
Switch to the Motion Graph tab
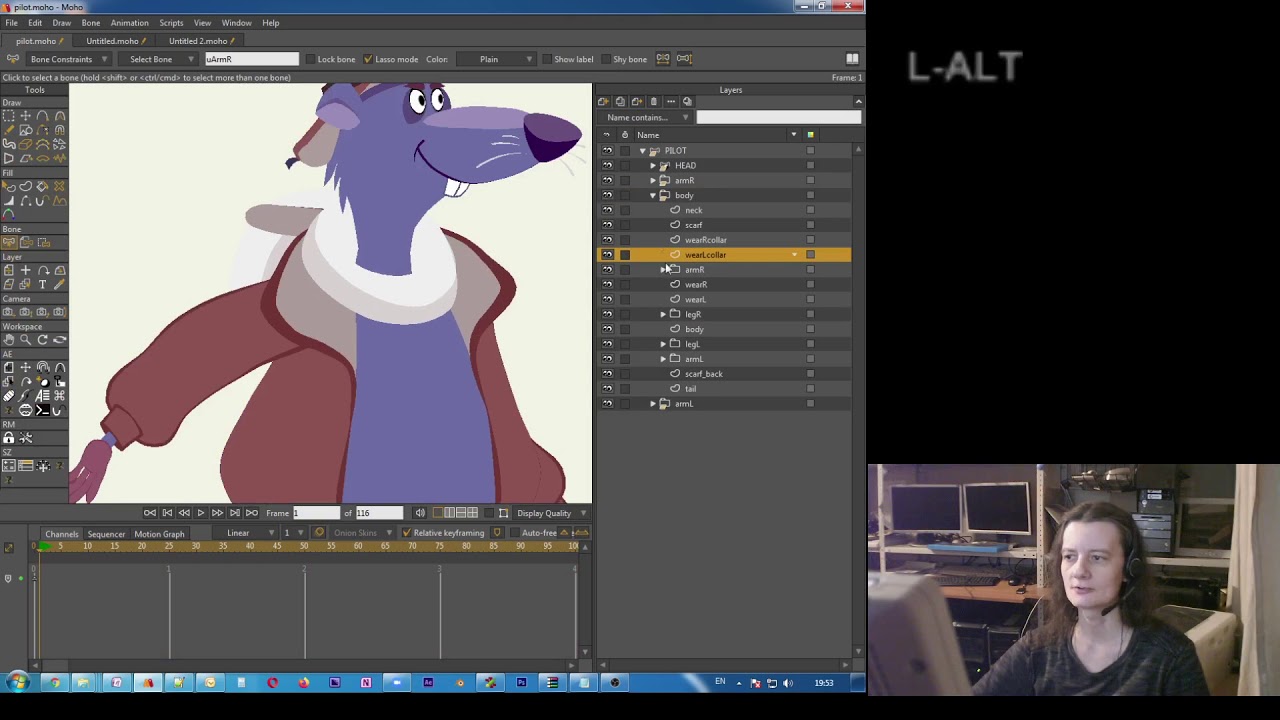click(x=159, y=534)
